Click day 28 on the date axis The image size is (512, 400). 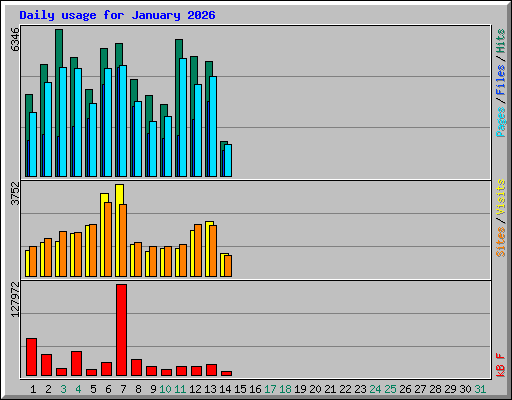(435, 389)
